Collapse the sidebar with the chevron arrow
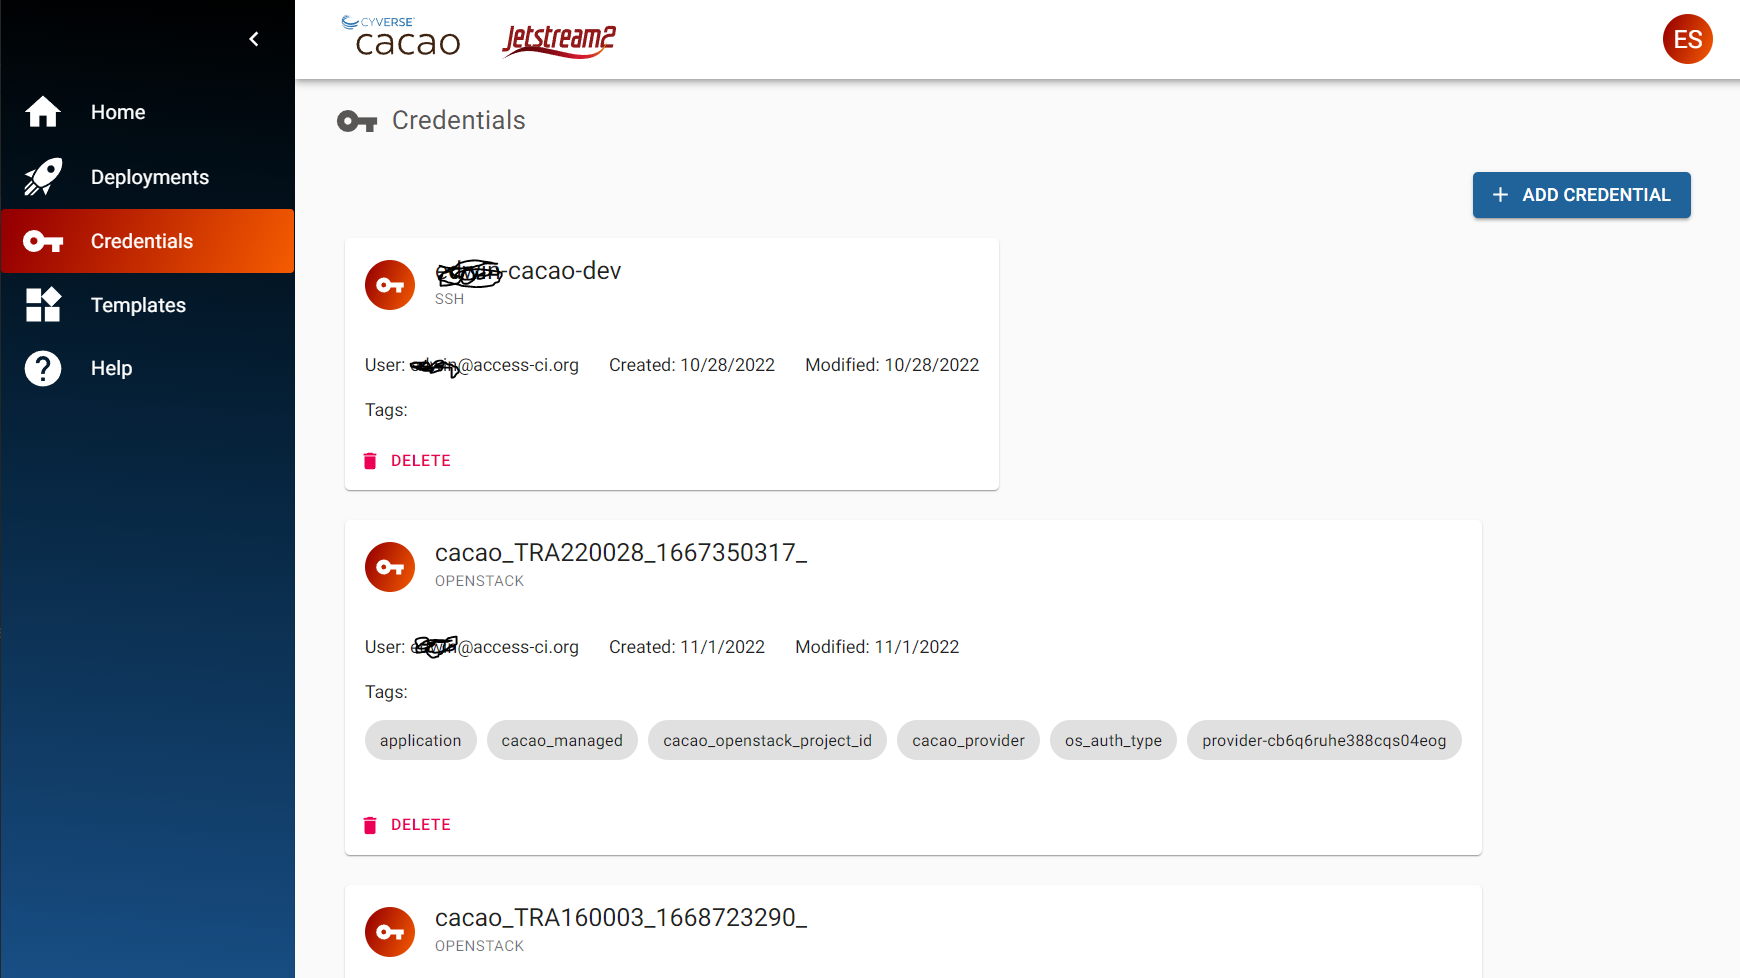1740x978 pixels. coord(254,39)
